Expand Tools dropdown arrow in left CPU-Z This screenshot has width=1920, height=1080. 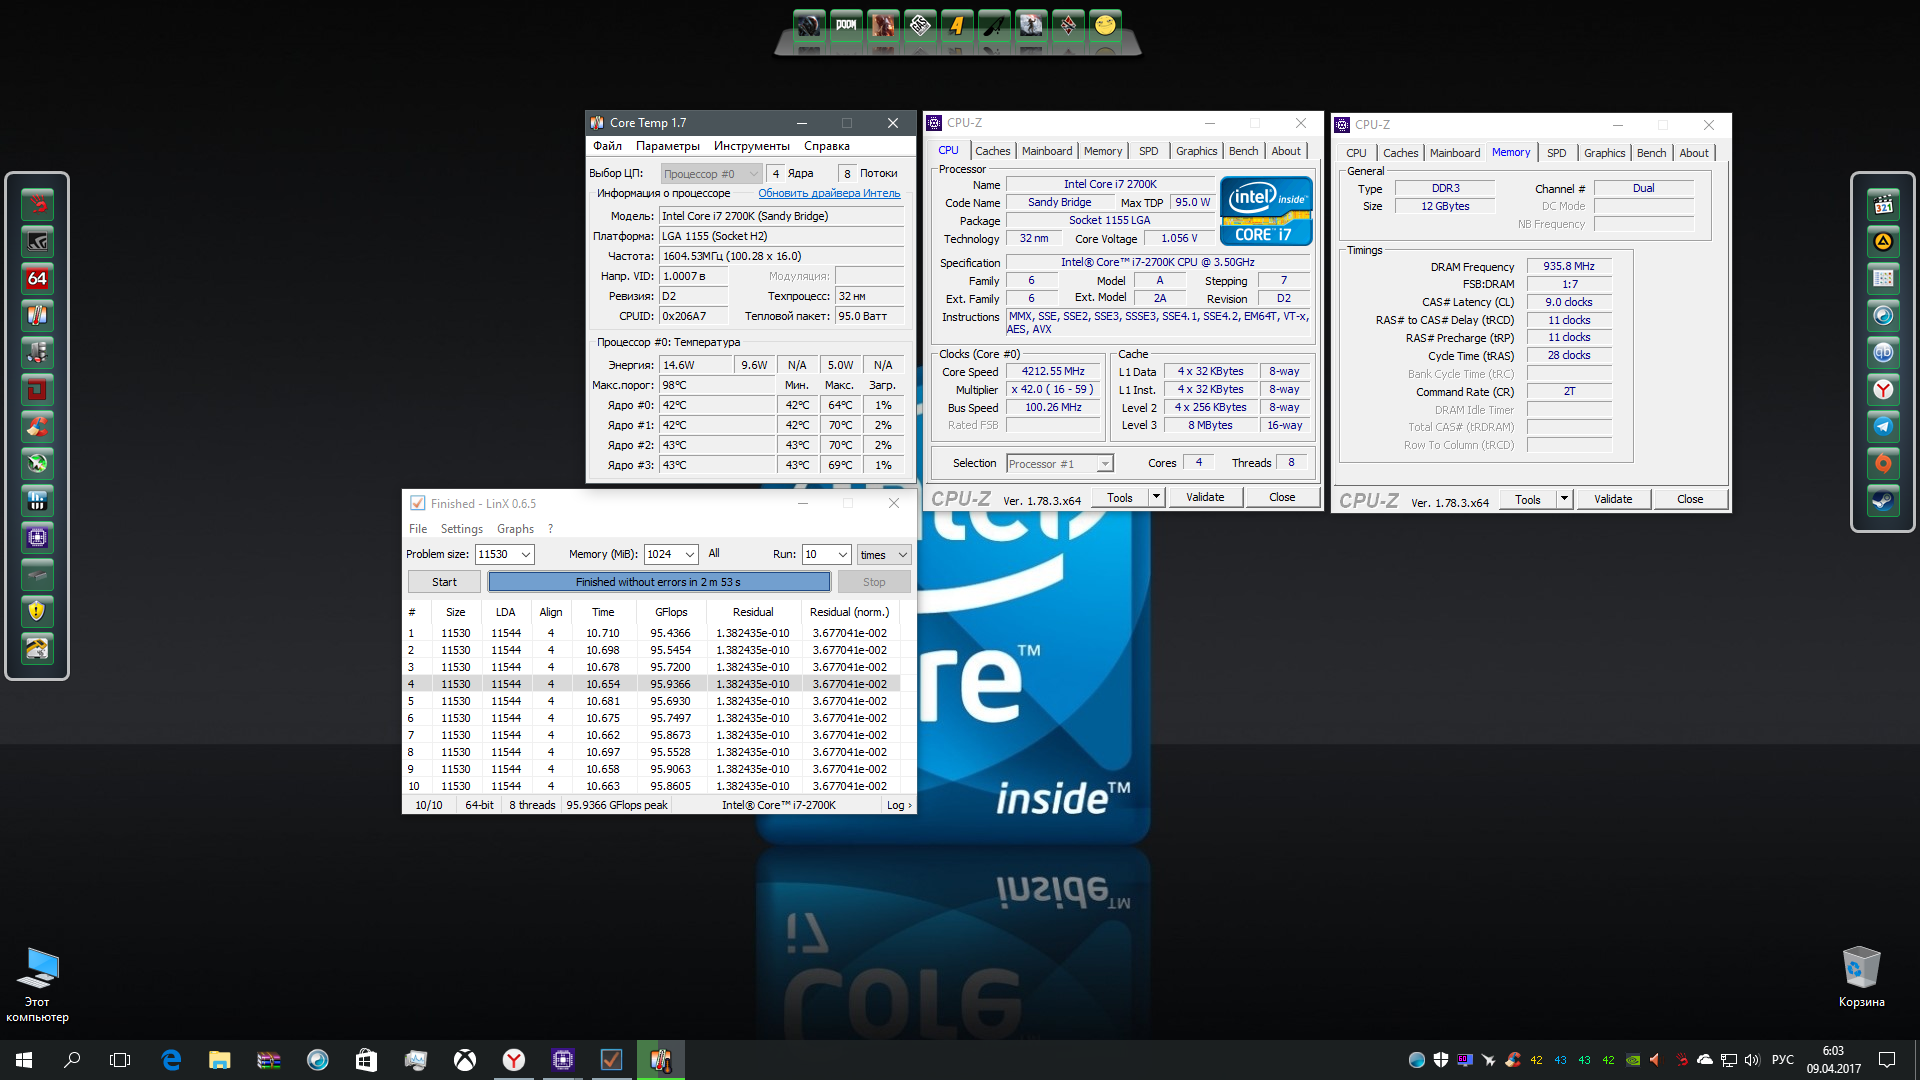(1157, 497)
